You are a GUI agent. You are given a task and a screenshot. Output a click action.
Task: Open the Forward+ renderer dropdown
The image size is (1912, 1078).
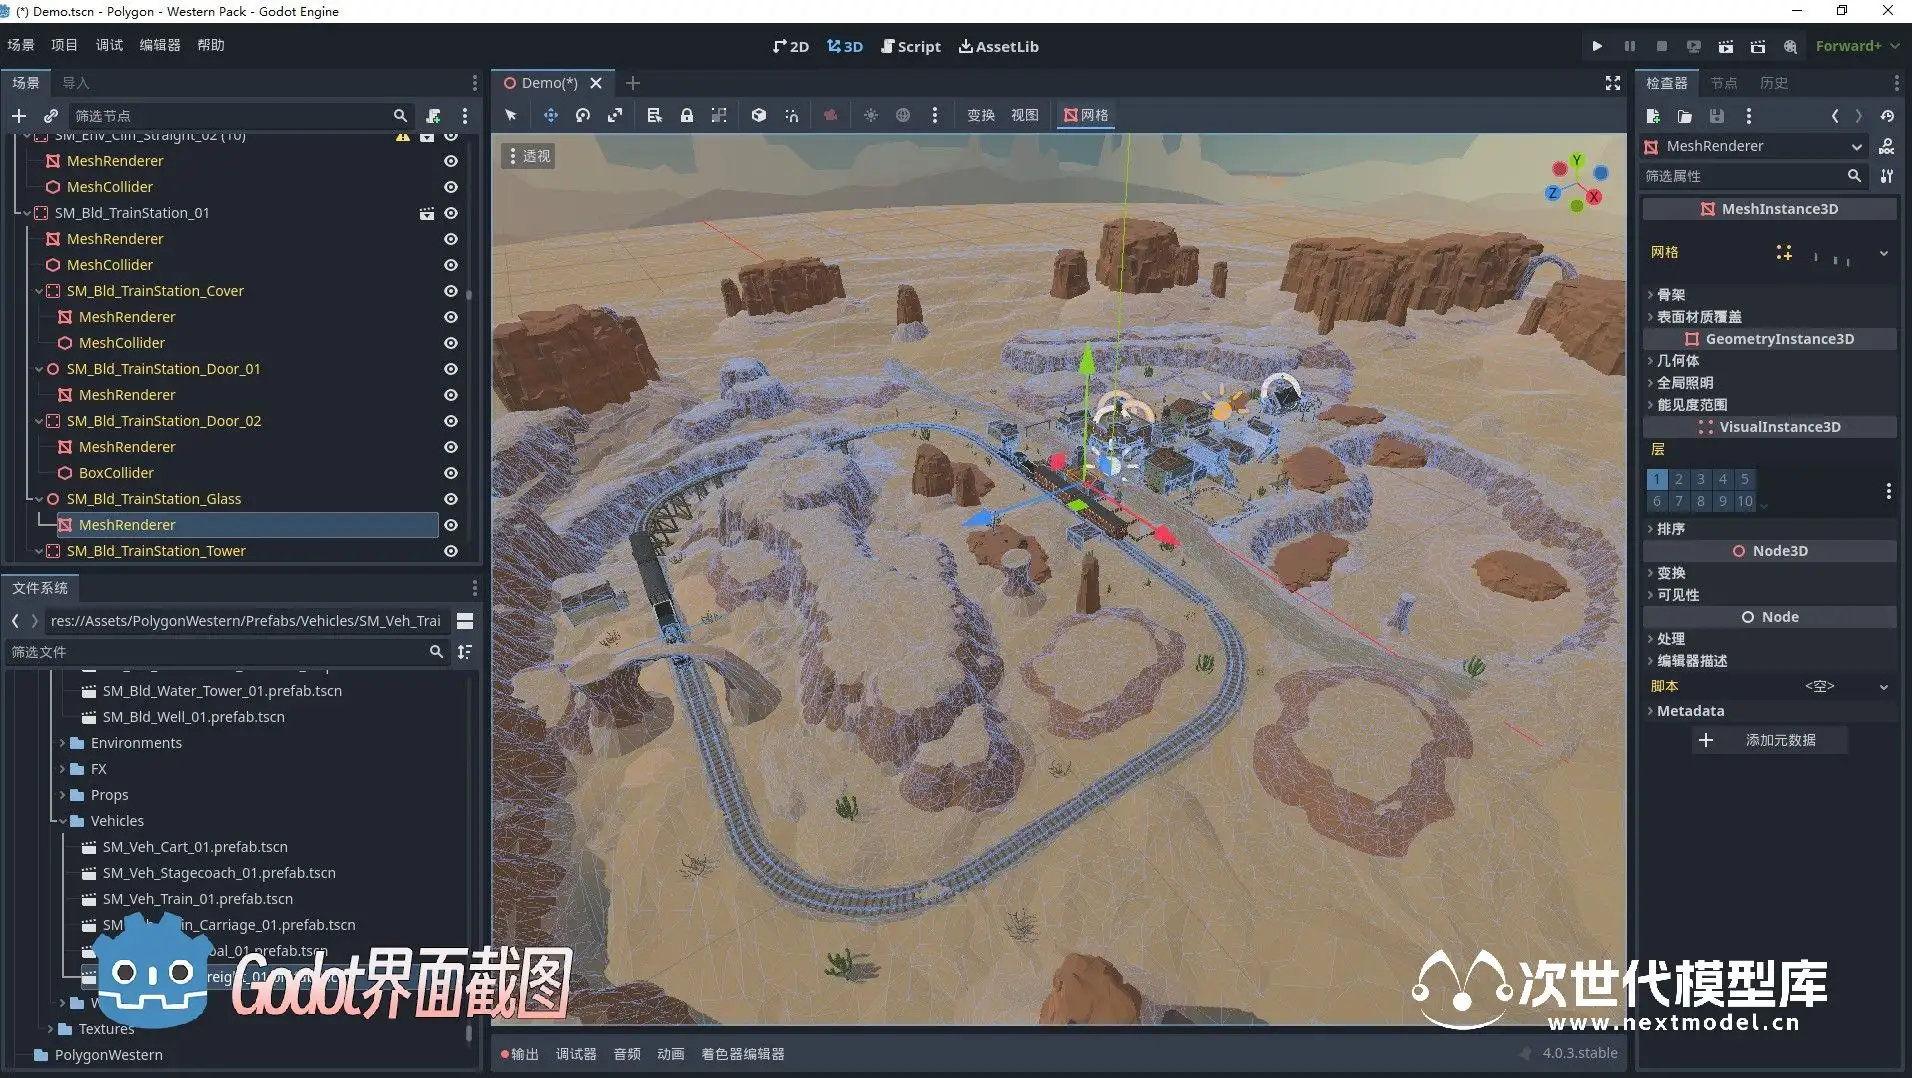[x=1857, y=46]
